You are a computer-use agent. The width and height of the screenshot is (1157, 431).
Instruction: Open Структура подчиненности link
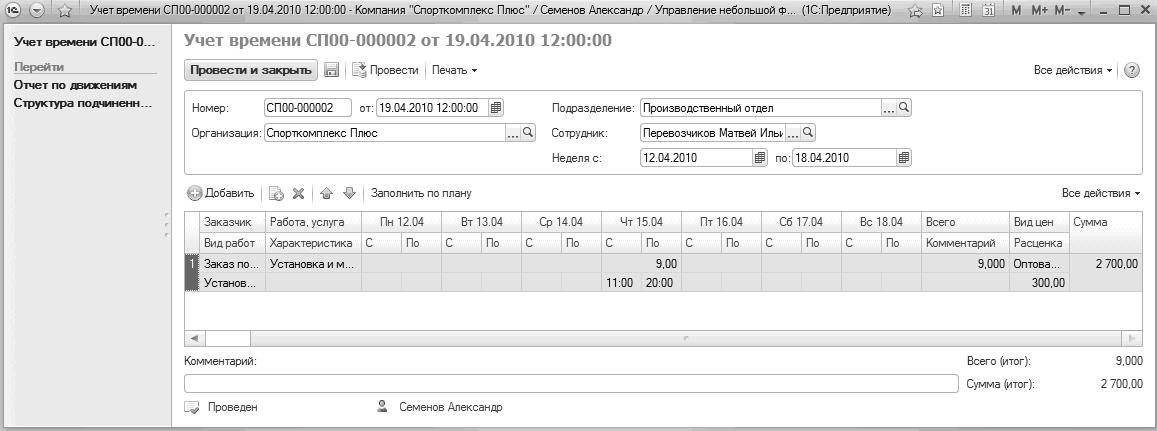pyautogui.click(x=83, y=103)
